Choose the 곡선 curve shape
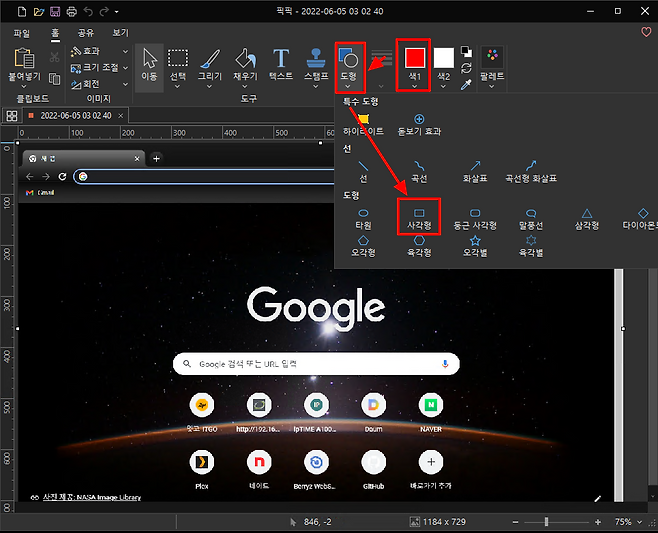 click(419, 172)
